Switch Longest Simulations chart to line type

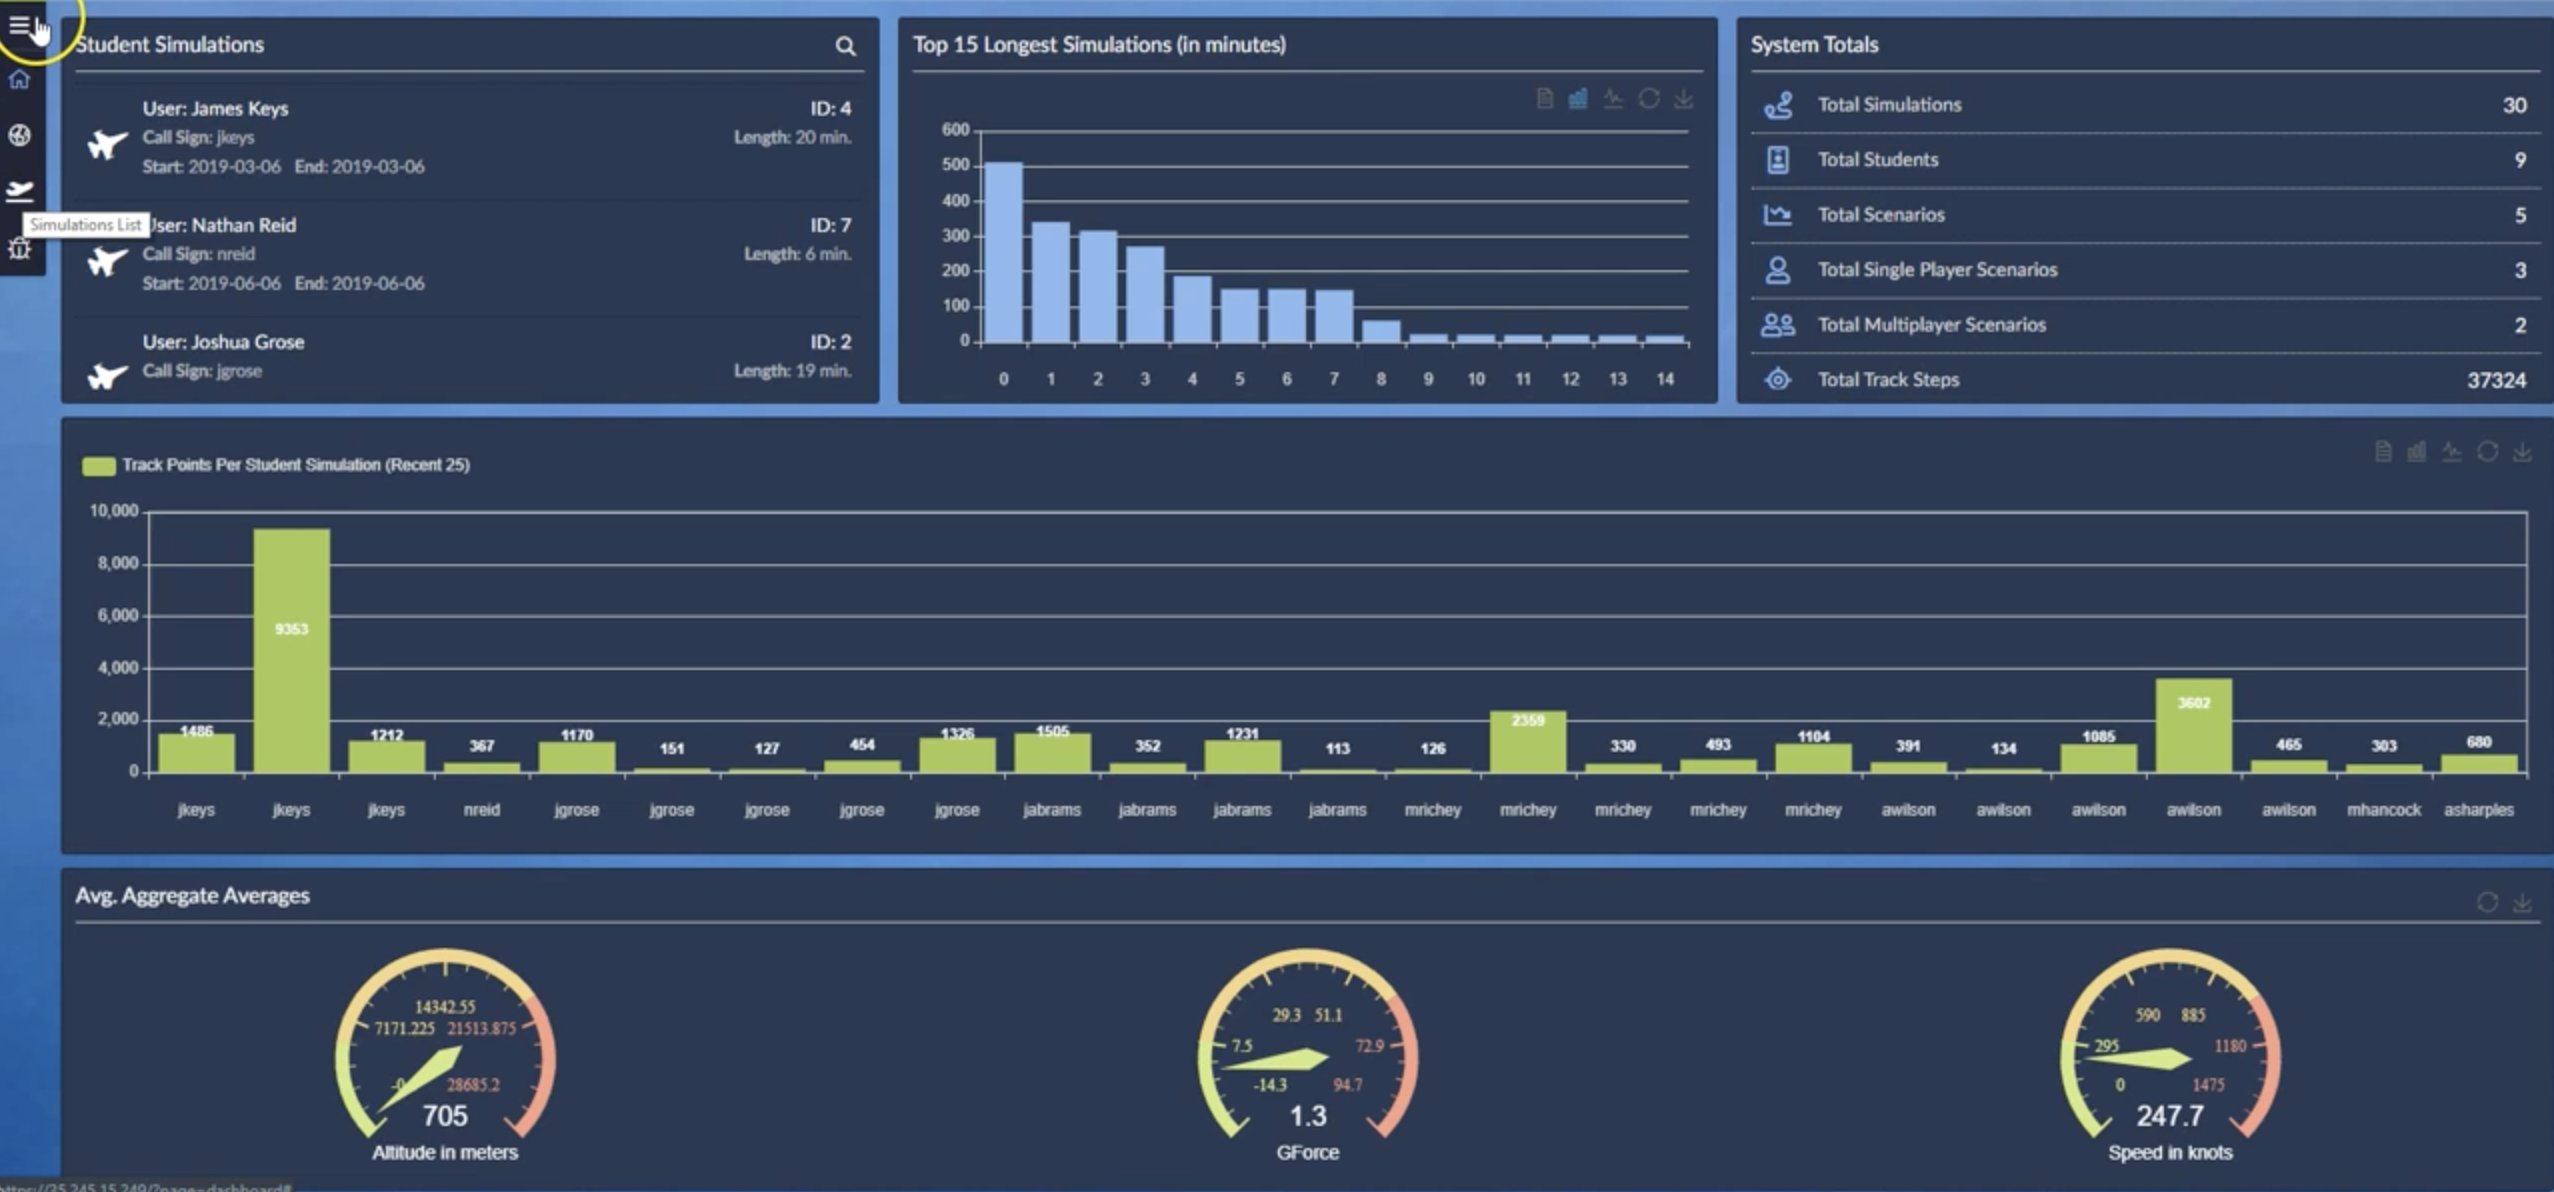pos(1613,98)
